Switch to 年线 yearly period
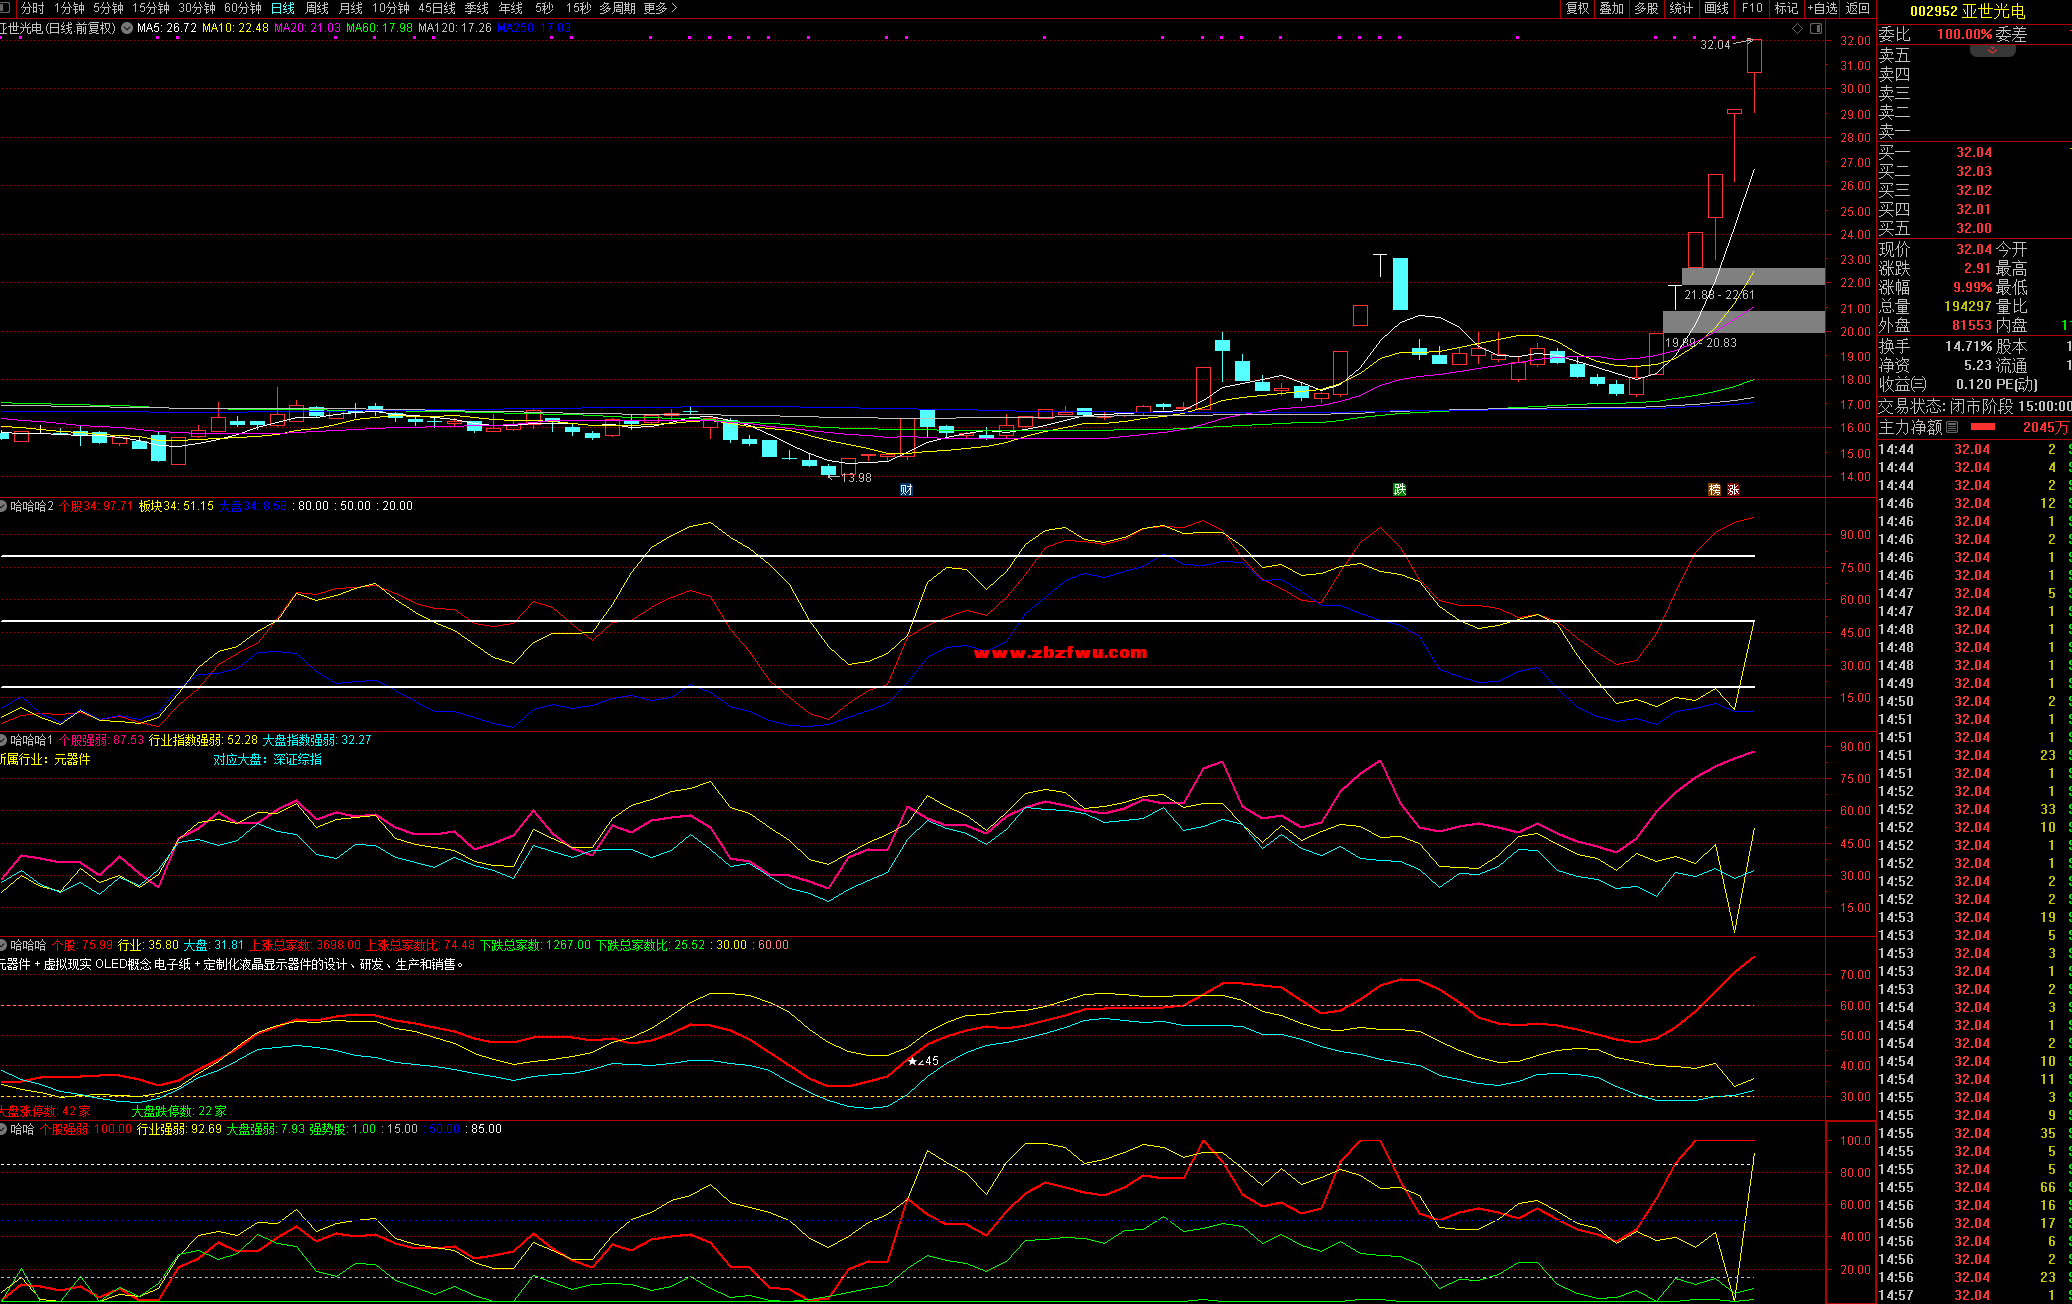 coord(511,8)
